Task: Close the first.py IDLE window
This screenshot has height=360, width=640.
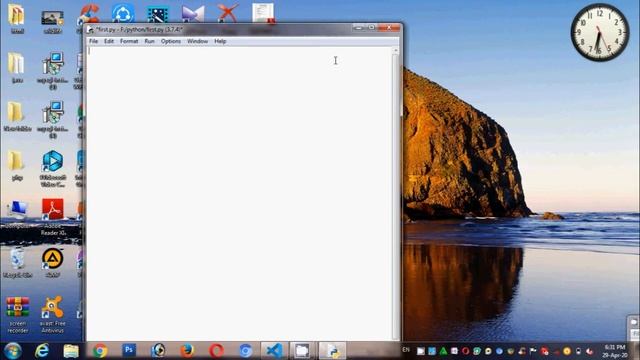Action: (389, 28)
